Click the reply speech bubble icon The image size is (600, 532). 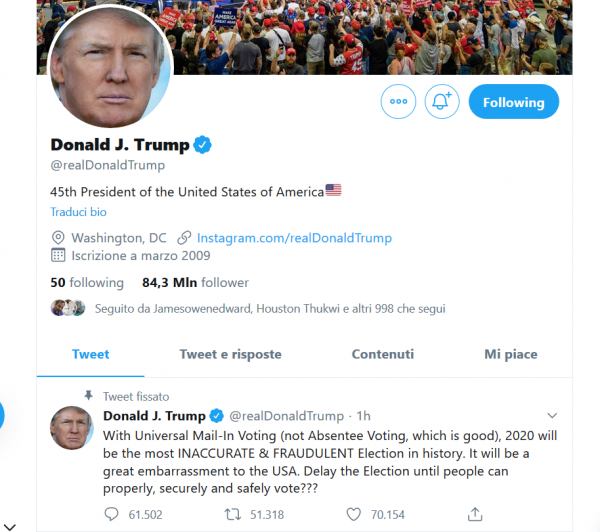[111, 514]
